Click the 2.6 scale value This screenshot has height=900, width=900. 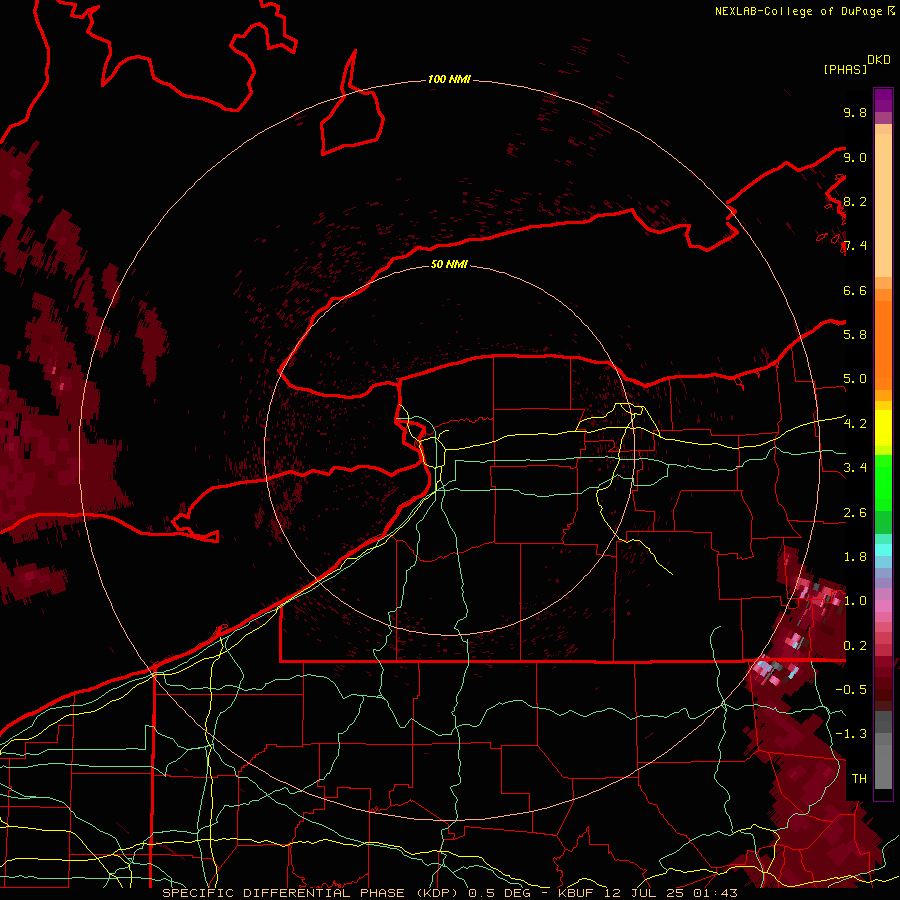(855, 513)
